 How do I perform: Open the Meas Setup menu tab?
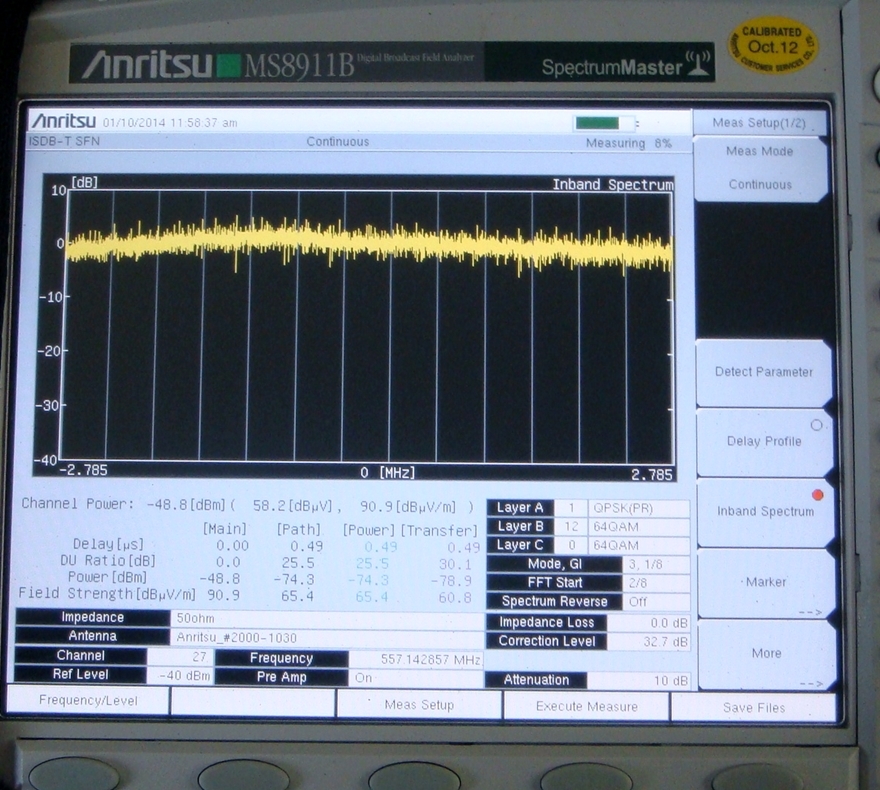[x=419, y=705]
